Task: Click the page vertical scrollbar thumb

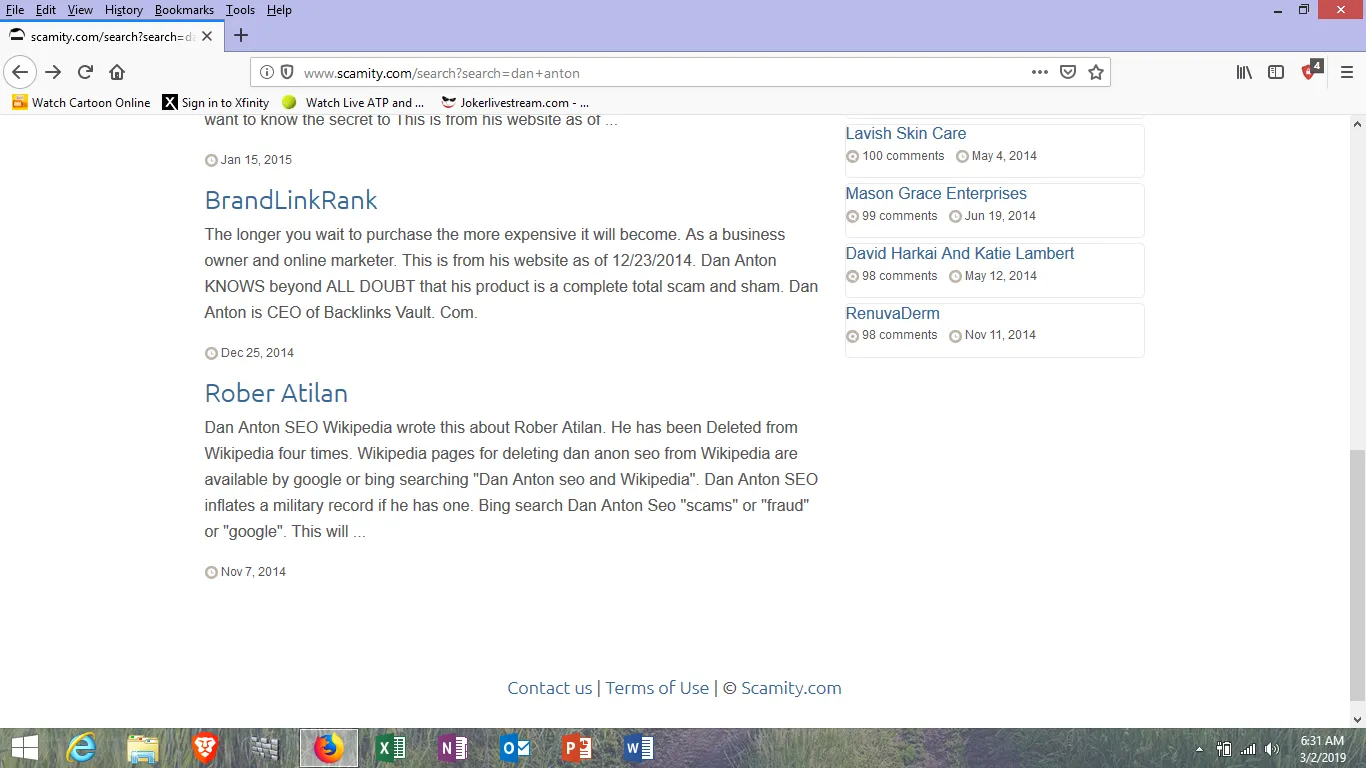Action: (x=1357, y=575)
